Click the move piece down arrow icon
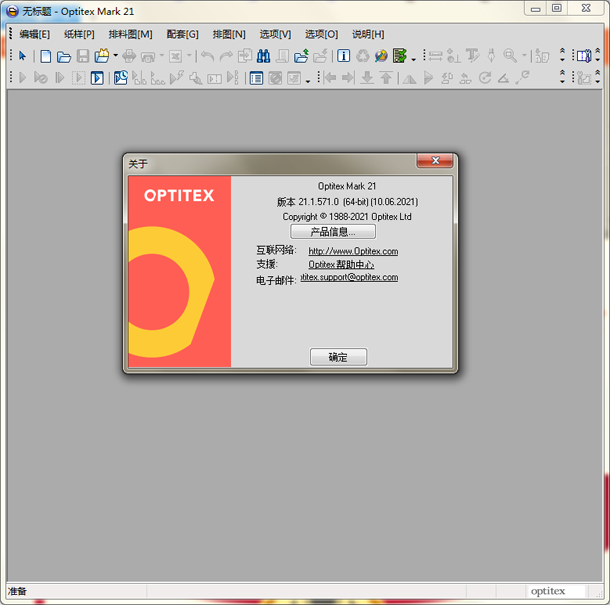610x605 pixels. [367, 78]
